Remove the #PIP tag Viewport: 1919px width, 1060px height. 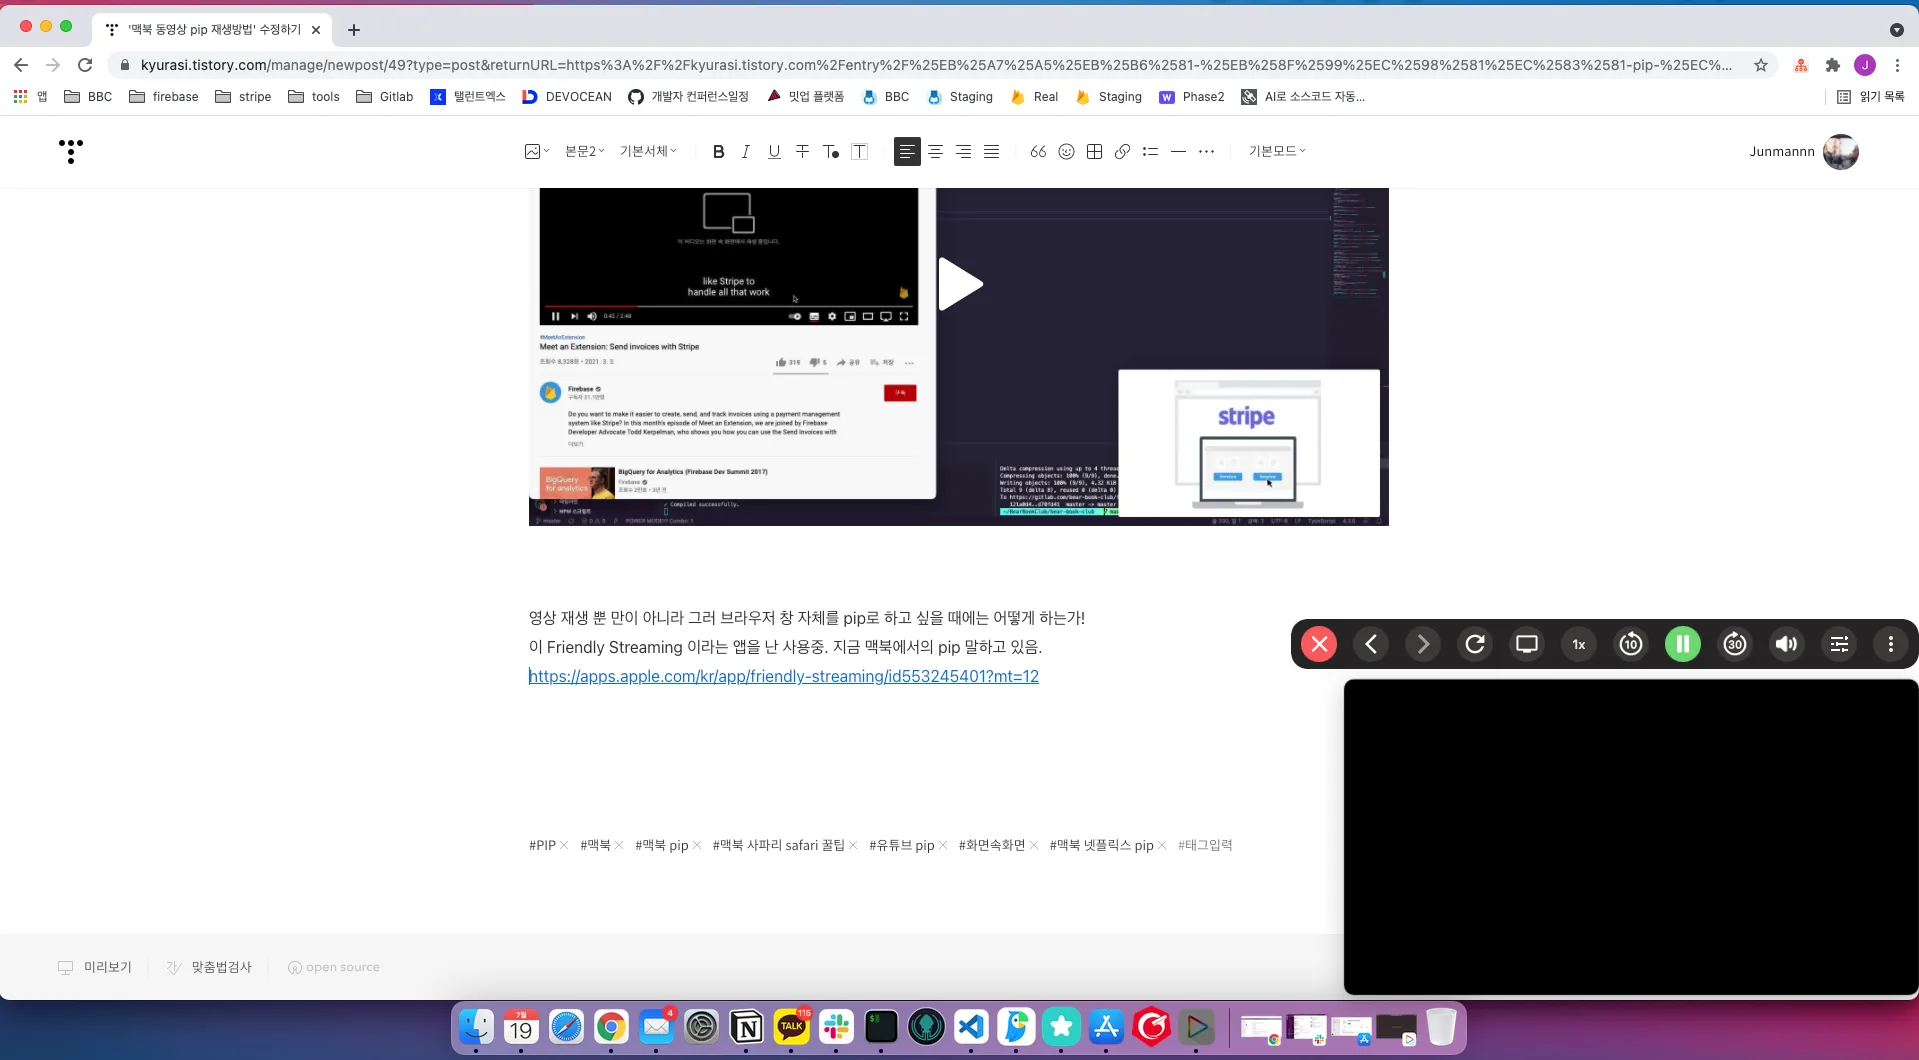[x=564, y=846]
